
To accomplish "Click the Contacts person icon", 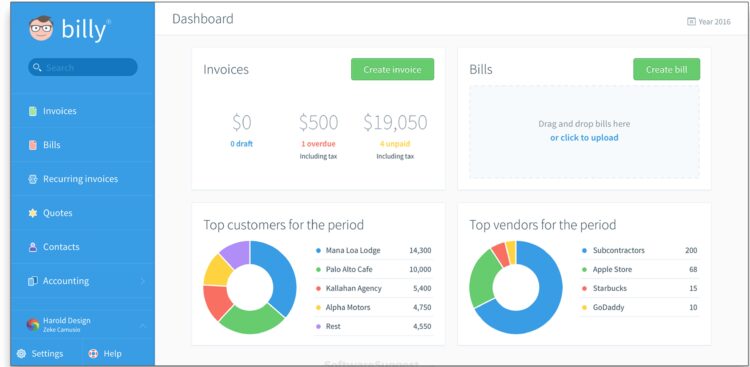I will (33, 247).
